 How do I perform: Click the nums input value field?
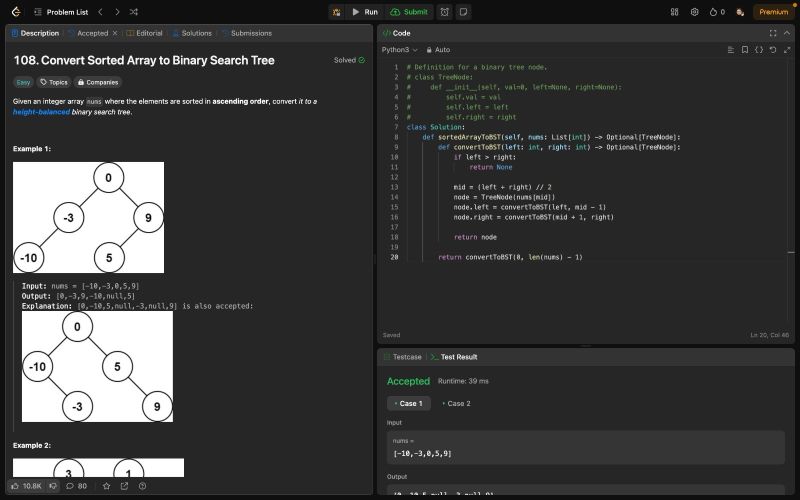[586, 447]
